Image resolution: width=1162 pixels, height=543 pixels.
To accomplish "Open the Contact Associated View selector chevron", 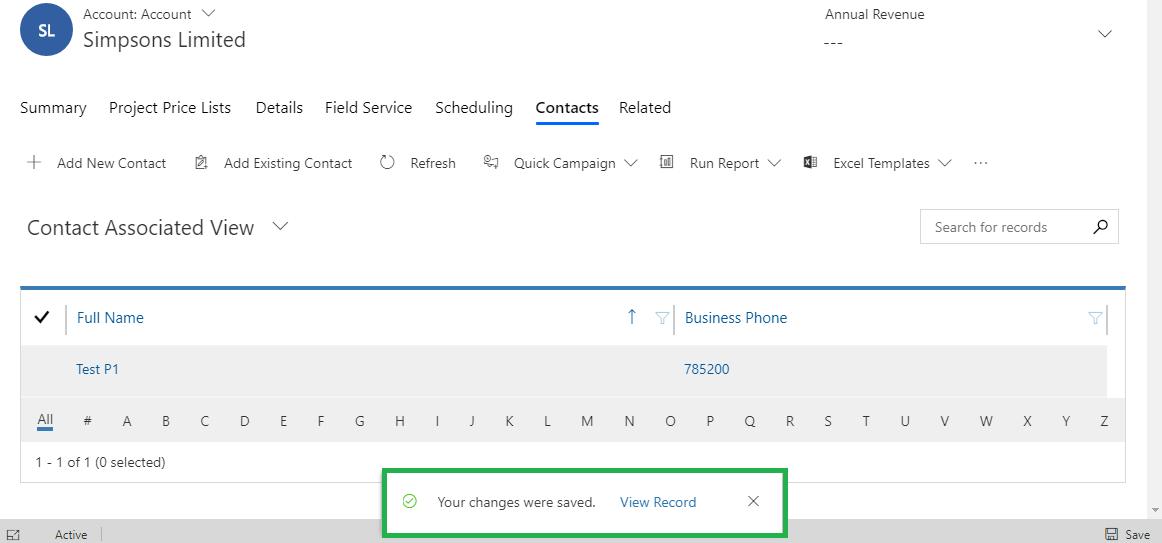I will pos(279,227).
